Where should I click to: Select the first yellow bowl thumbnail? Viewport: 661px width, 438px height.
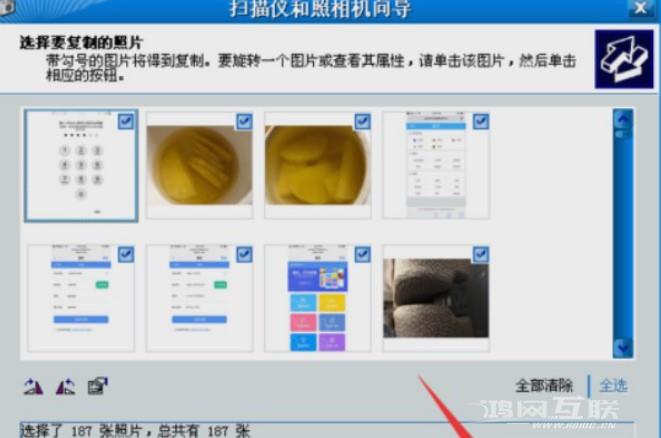pyautogui.click(x=199, y=166)
